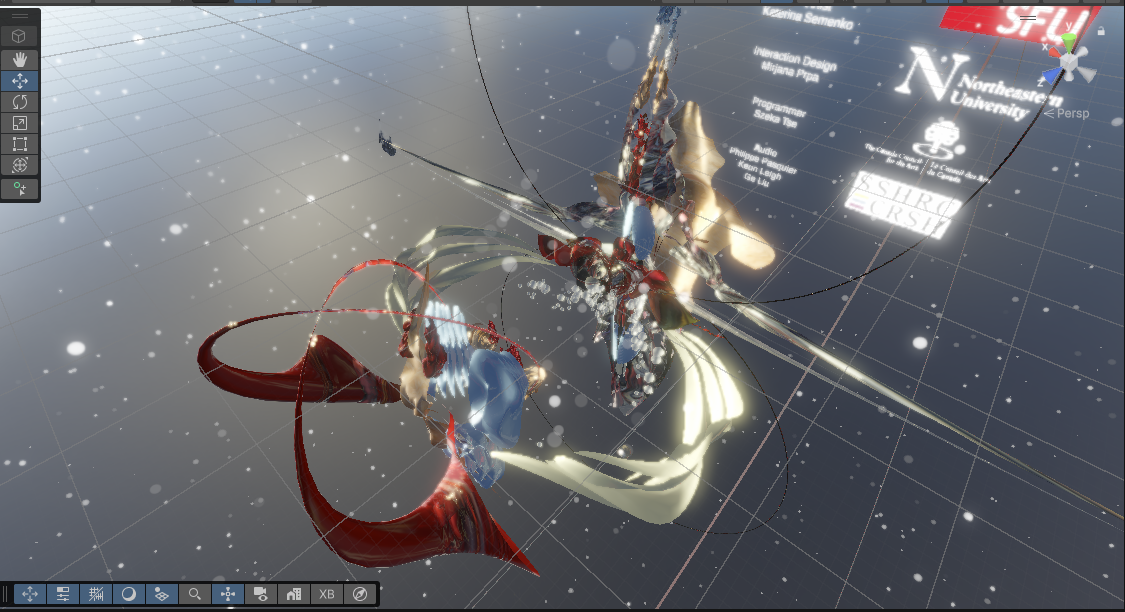
Task: Select the Hand (View) tool
Action: click(19, 60)
